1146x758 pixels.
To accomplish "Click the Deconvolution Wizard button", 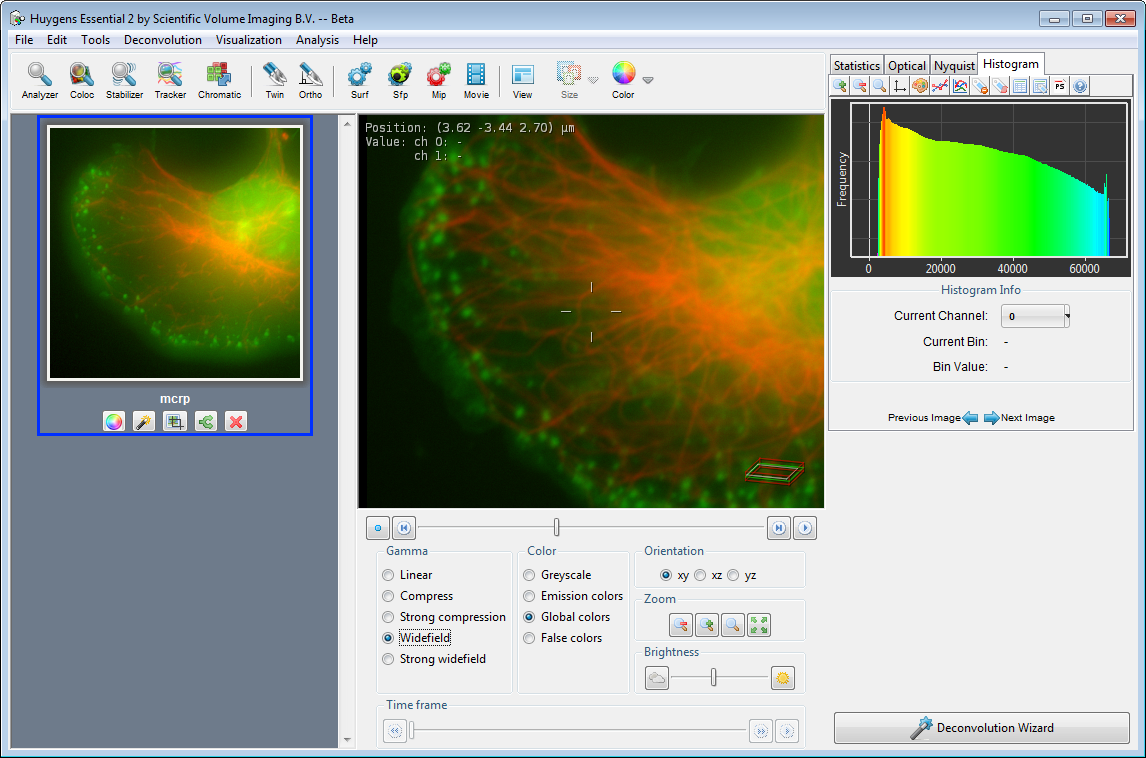I will pos(981,728).
